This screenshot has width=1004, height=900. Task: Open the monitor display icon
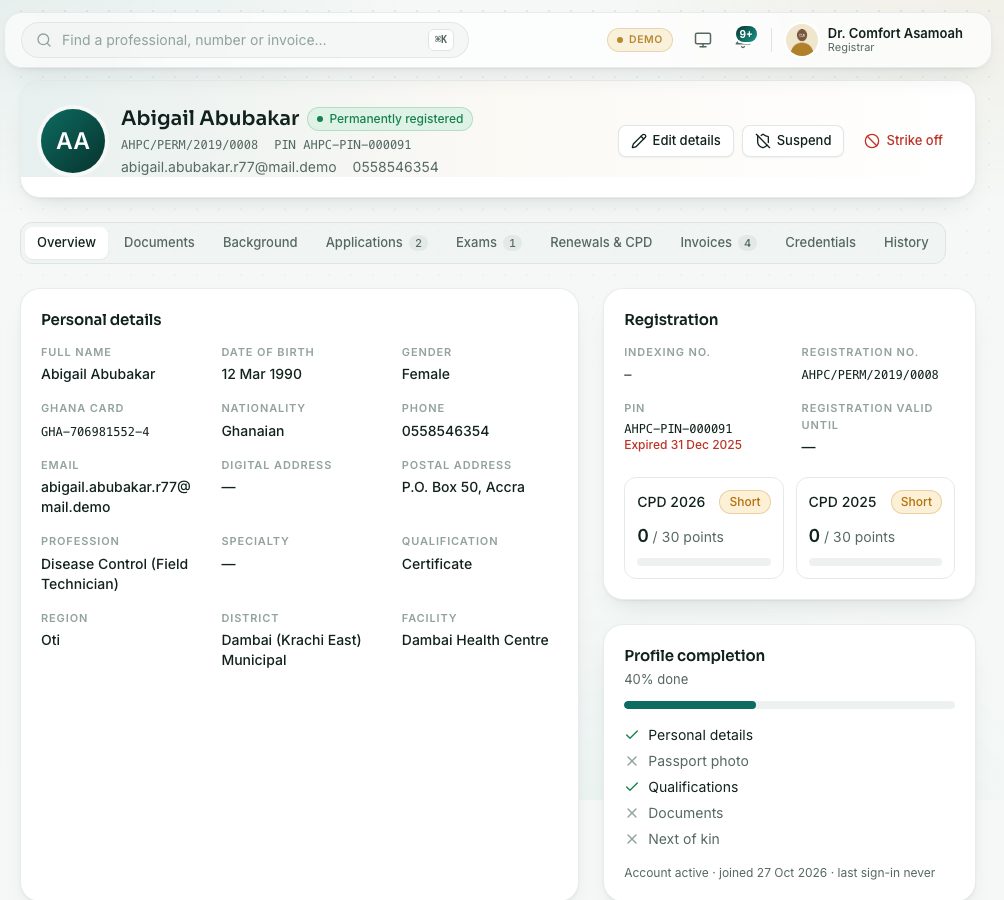coord(702,40)
